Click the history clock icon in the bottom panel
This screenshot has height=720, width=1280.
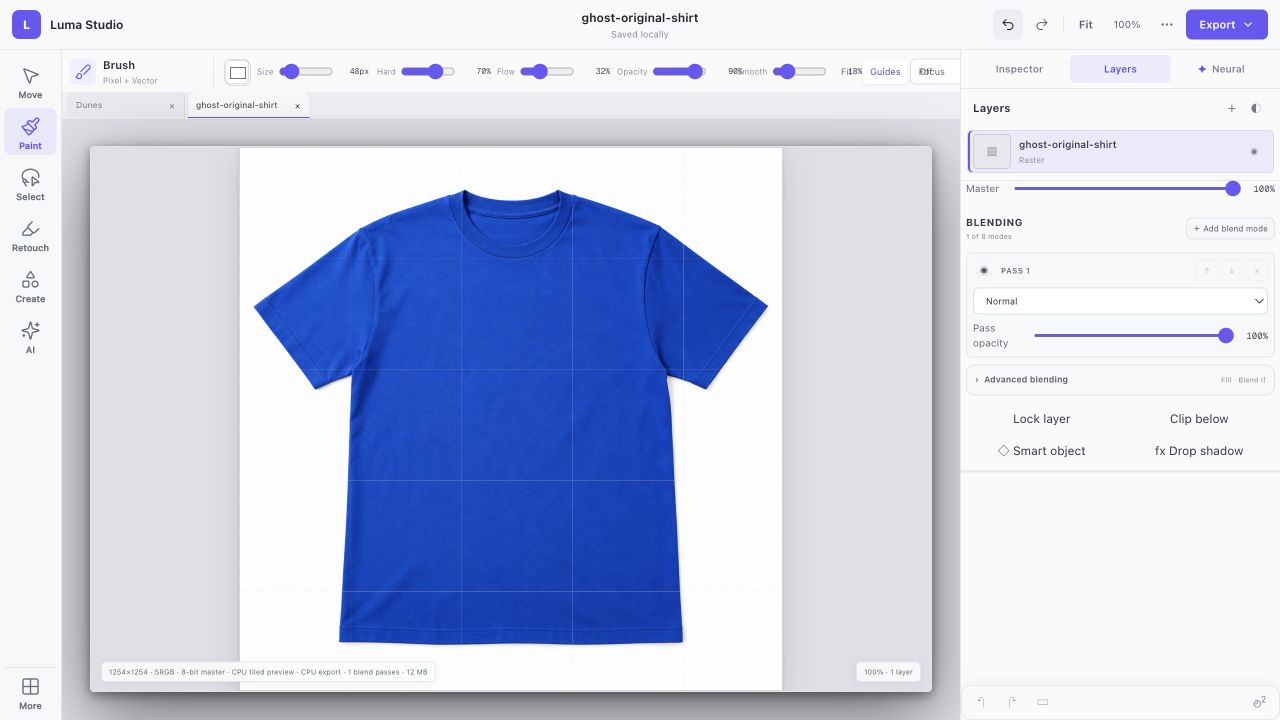coord(1260,702)
